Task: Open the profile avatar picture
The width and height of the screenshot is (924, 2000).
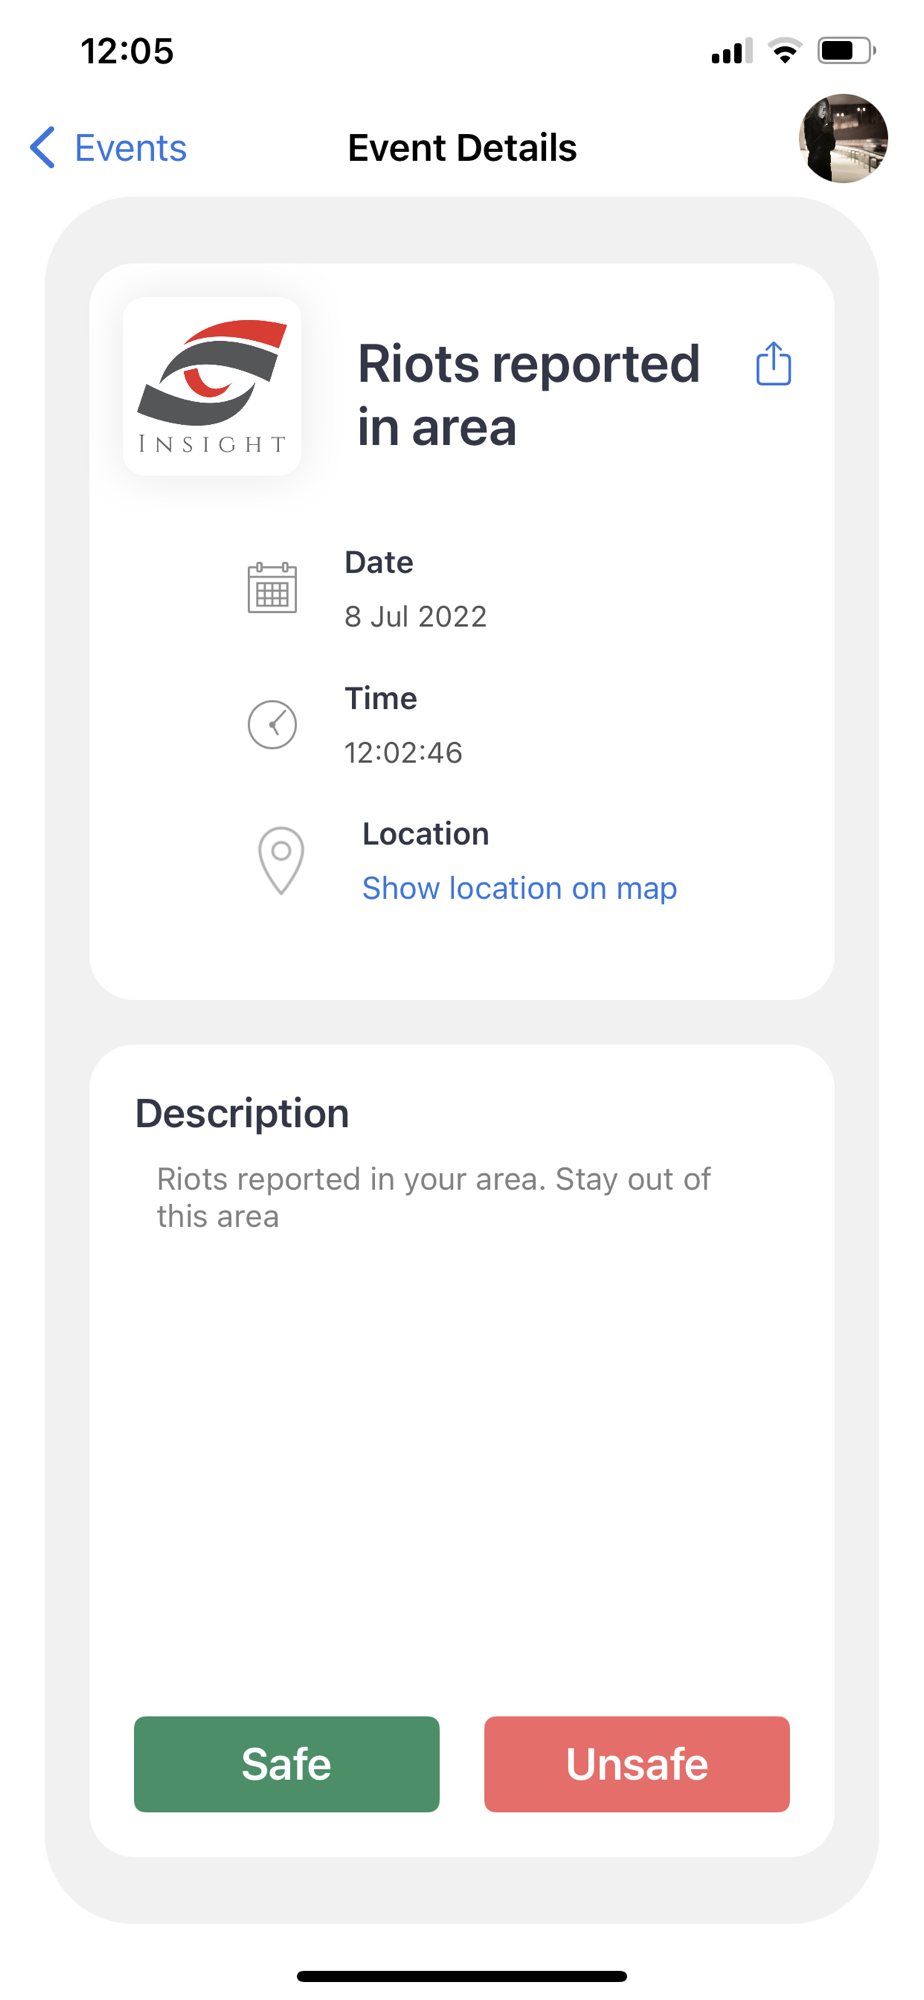Action: click(x=843, y=139)
